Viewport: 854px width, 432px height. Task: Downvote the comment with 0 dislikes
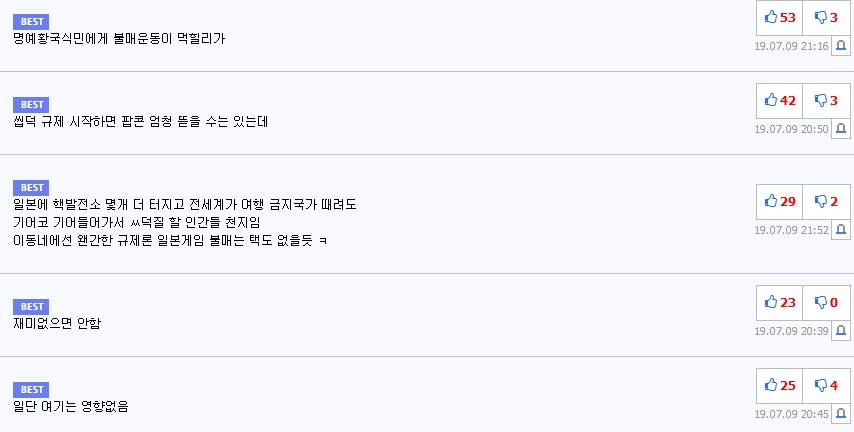(826, 303)
